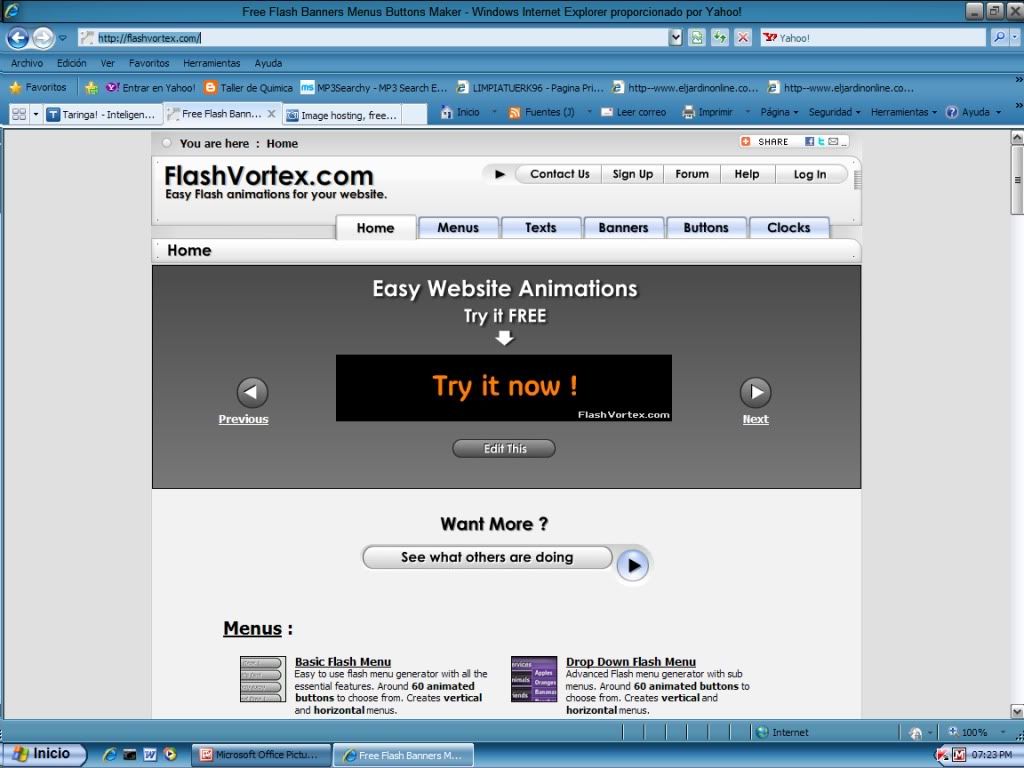
Task: Switch to the 'Taringa! - Inteligen...' tab
Action: tap(102, 114)
